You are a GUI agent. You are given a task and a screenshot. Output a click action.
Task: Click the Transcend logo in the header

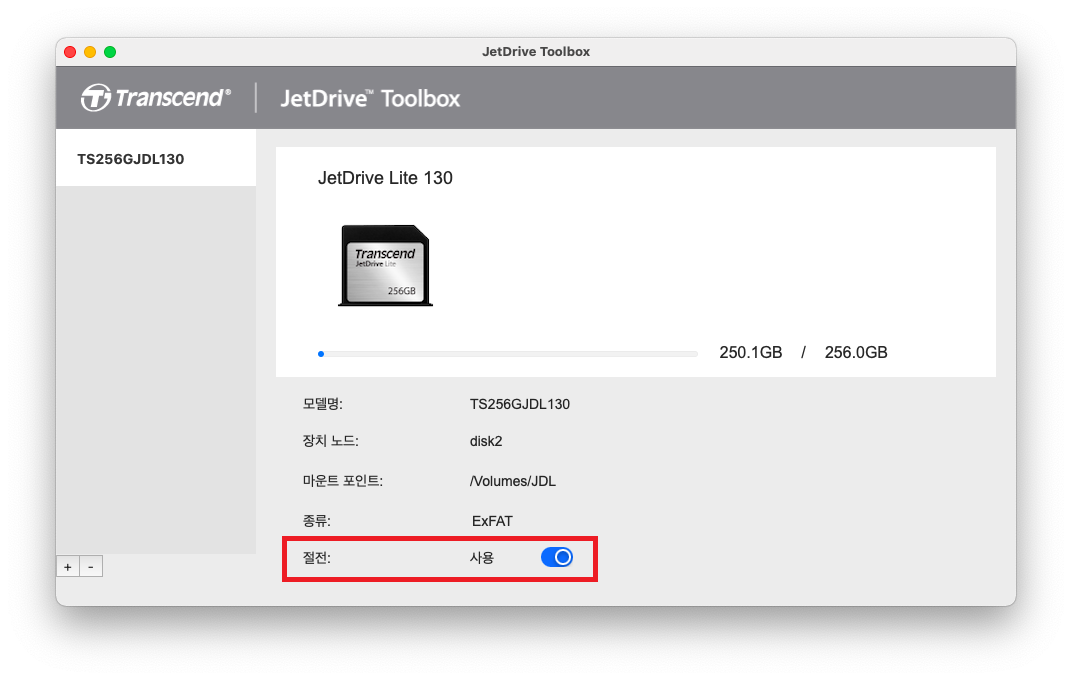pos(156,98)
